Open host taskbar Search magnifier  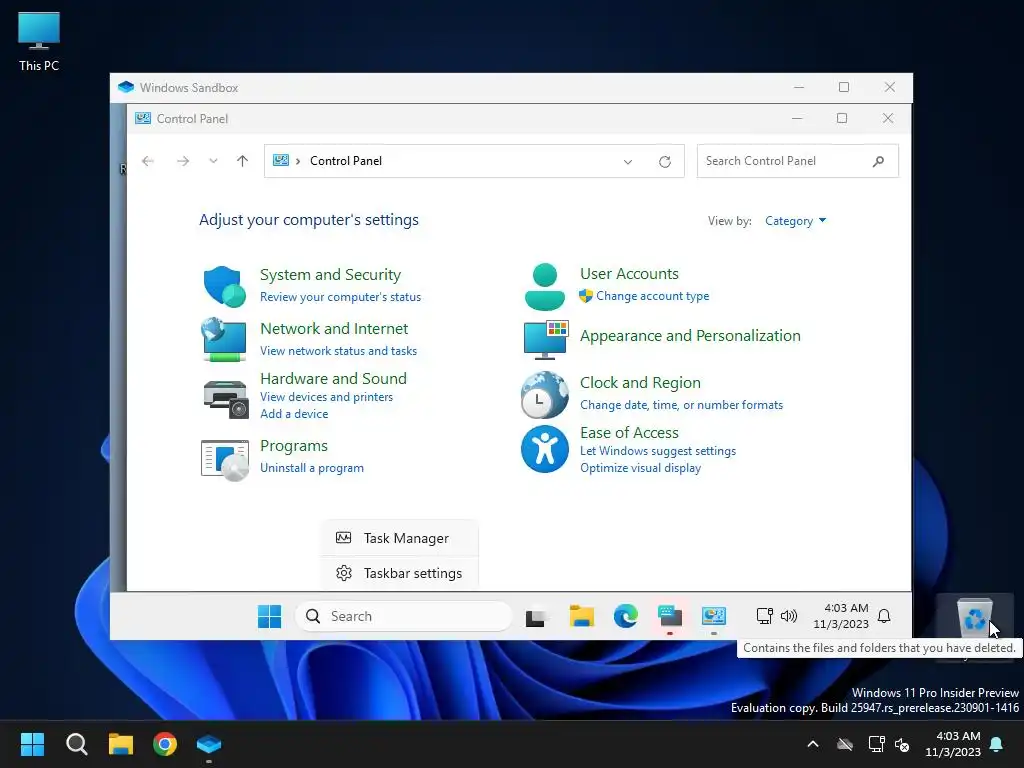click(76, 744)
